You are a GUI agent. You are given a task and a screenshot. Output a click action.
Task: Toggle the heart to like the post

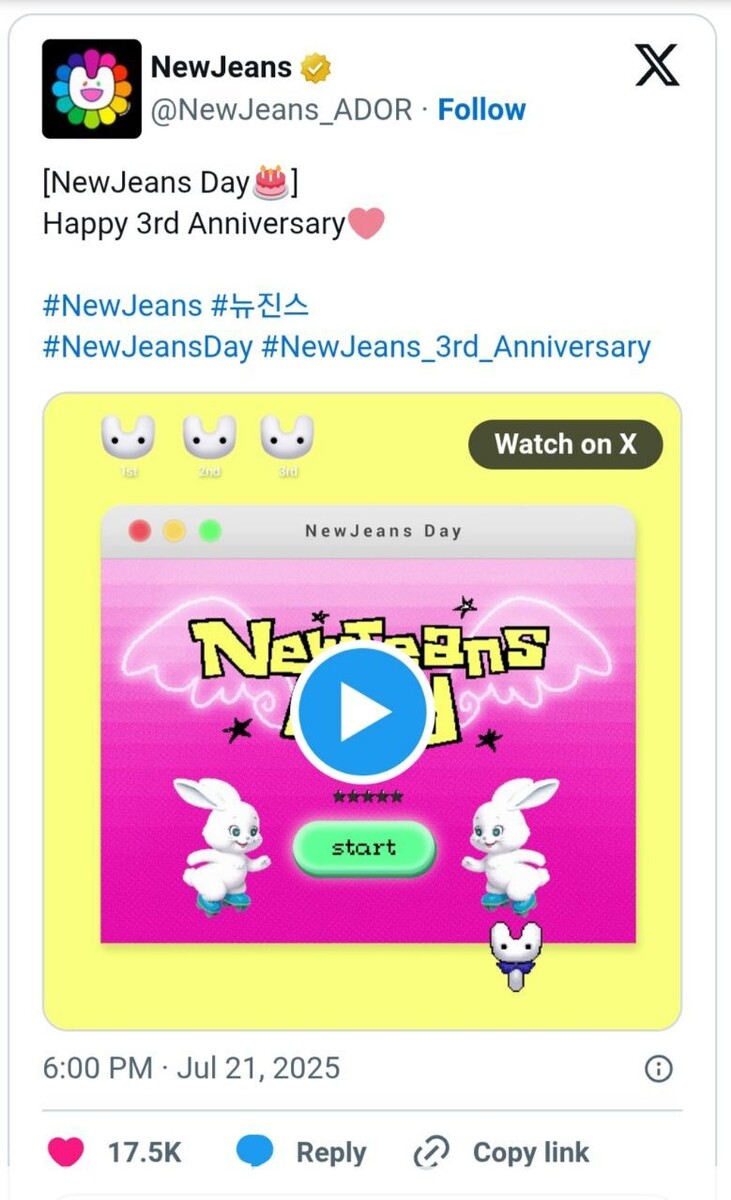64,1152
